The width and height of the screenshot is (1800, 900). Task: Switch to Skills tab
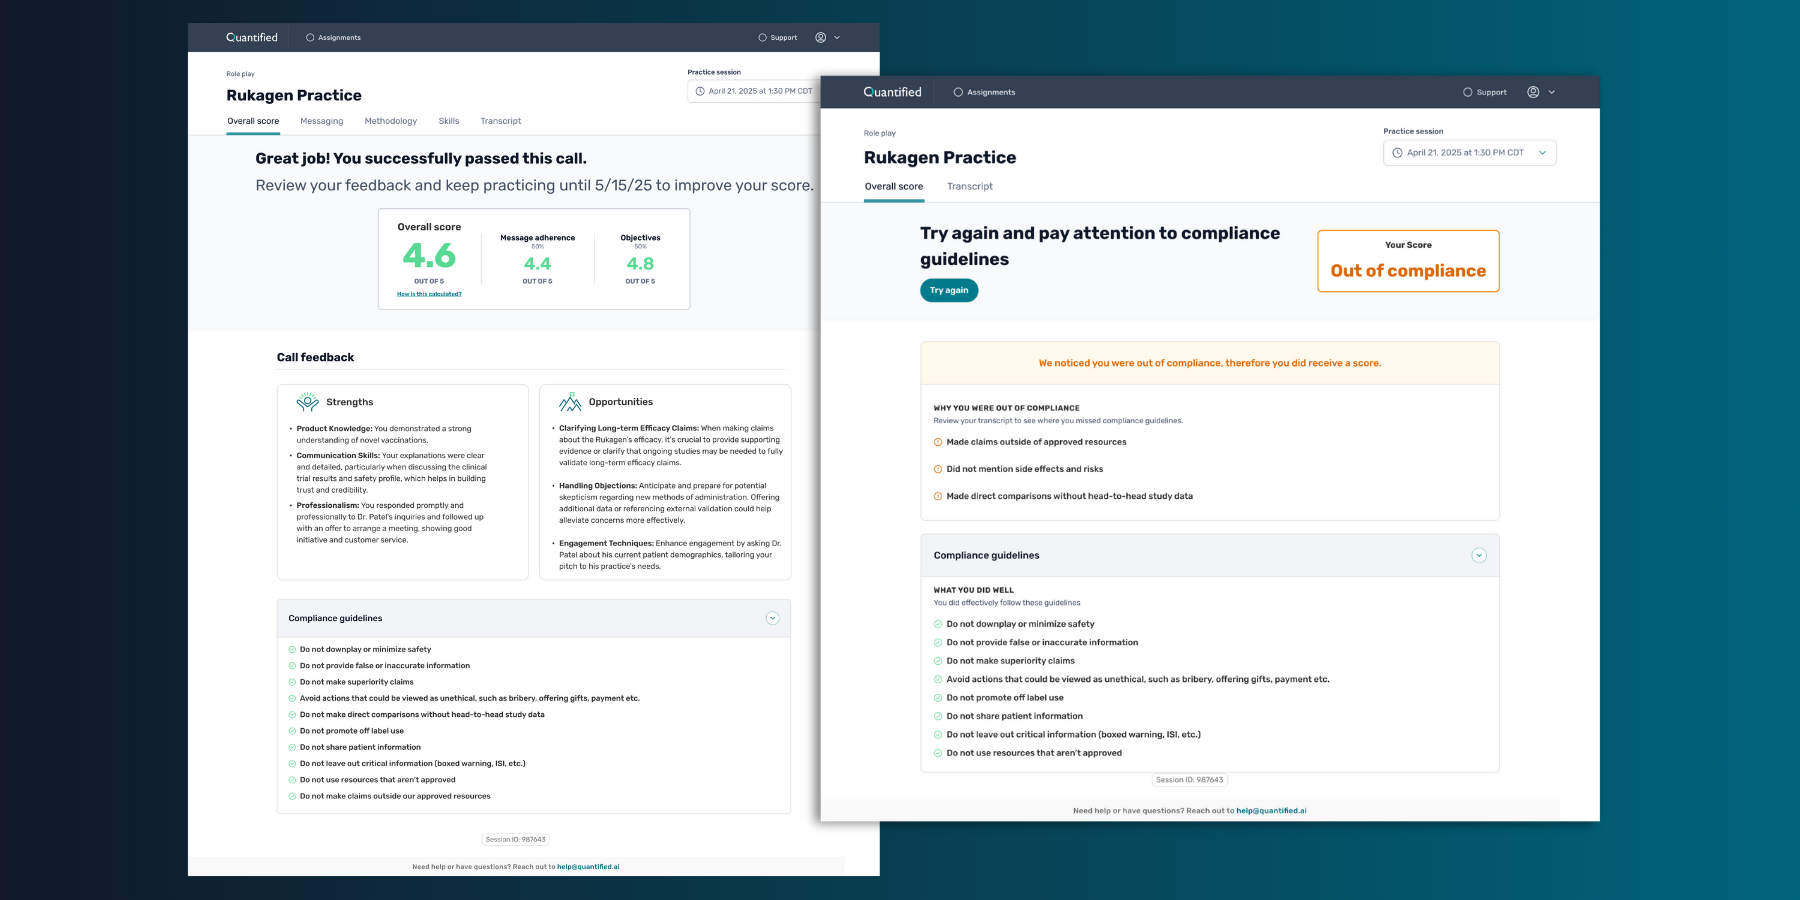(x=449, y=121)
